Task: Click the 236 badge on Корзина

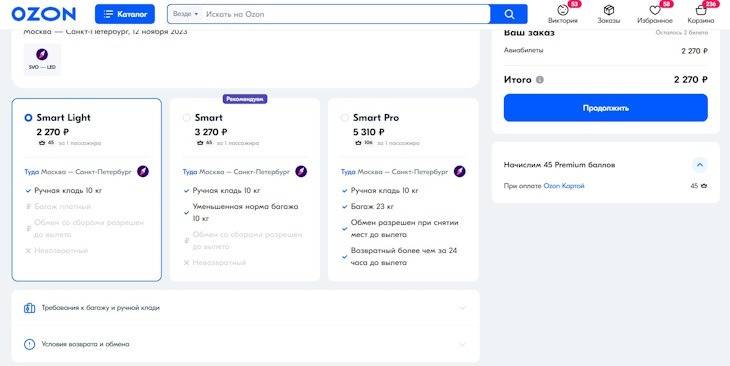Action: pos(711,4)
